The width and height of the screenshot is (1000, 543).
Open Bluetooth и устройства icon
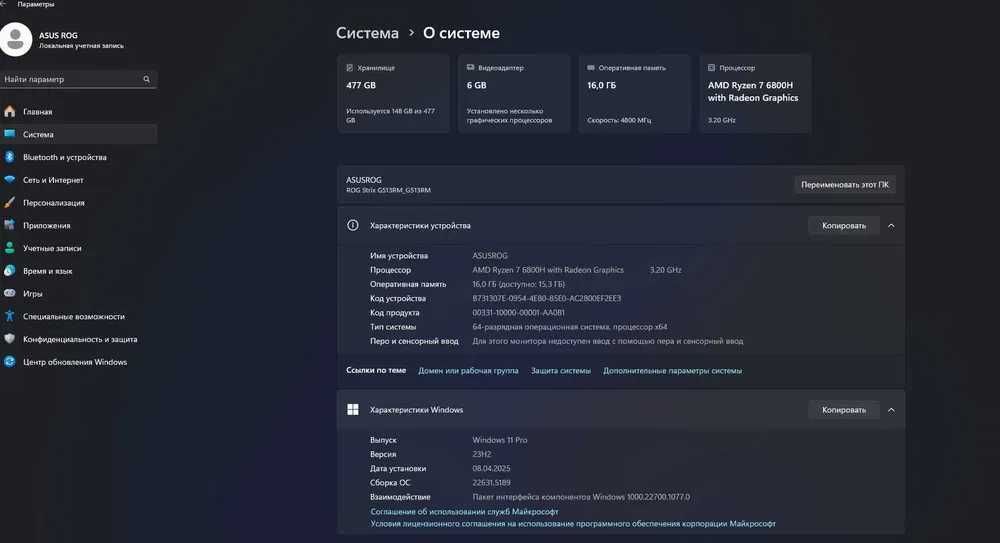pyautogui.click(x=10, y=157)
